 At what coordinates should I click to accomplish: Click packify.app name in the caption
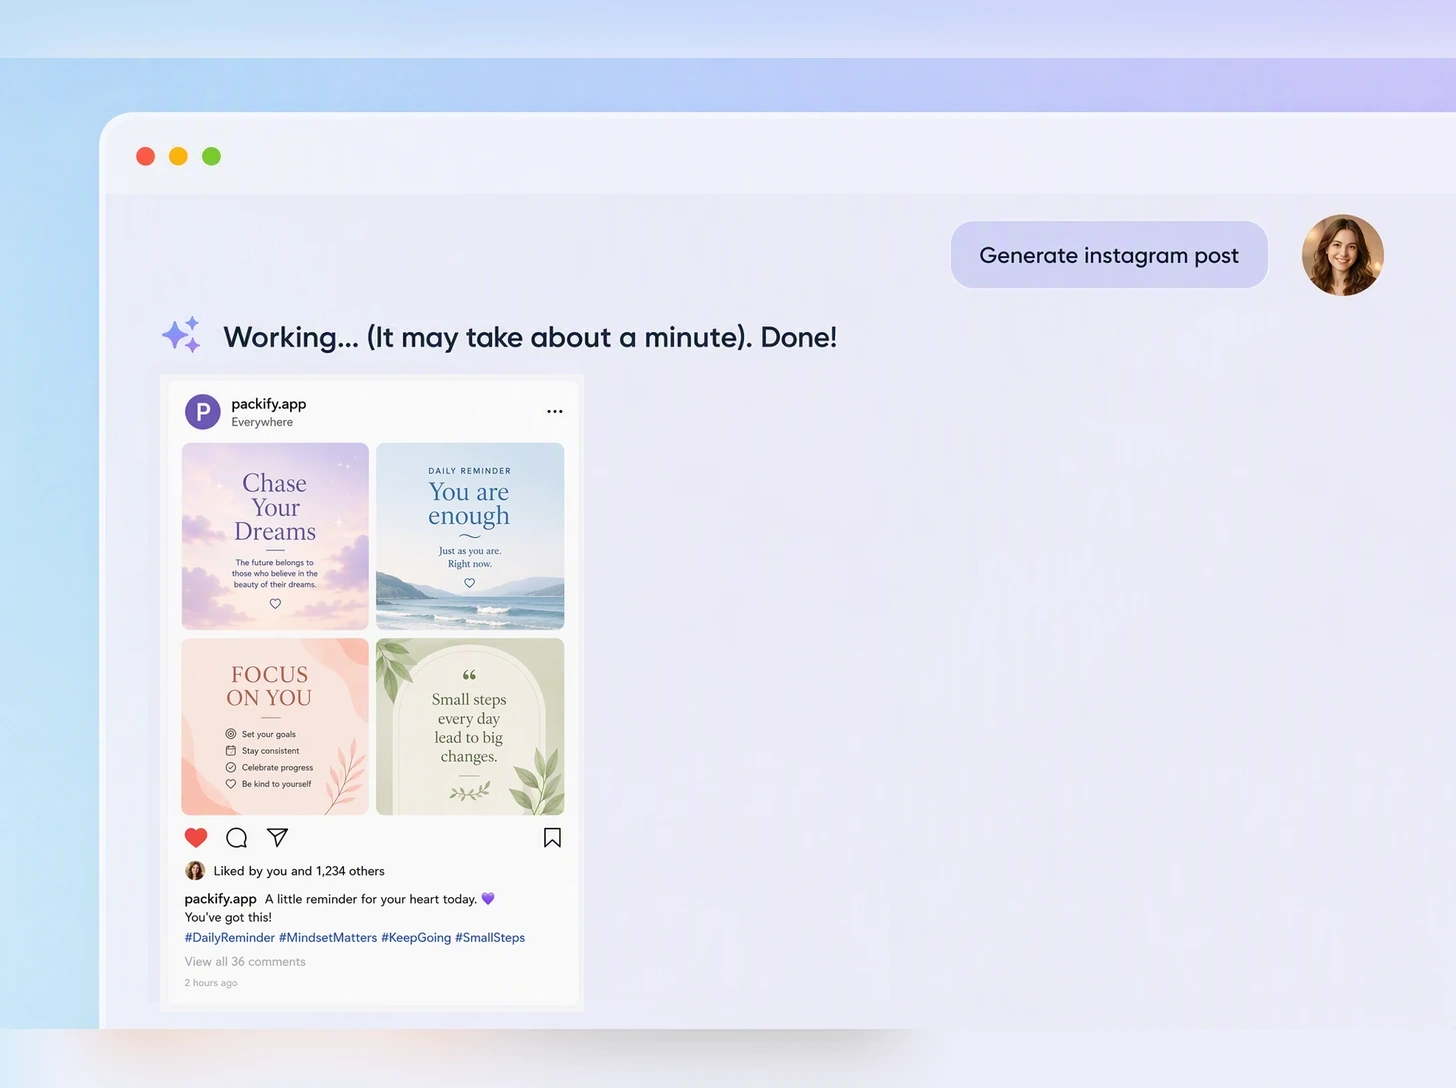click(x=221, y=899)
